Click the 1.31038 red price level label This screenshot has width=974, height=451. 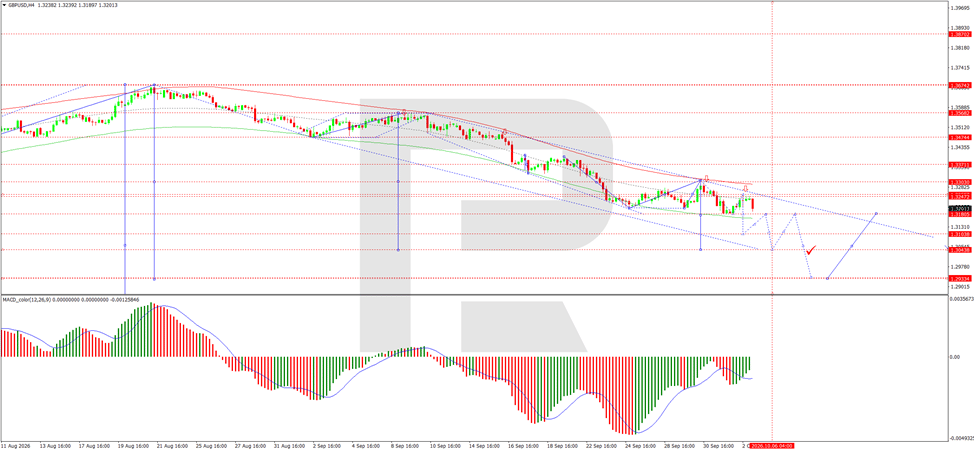pos(960,234)
